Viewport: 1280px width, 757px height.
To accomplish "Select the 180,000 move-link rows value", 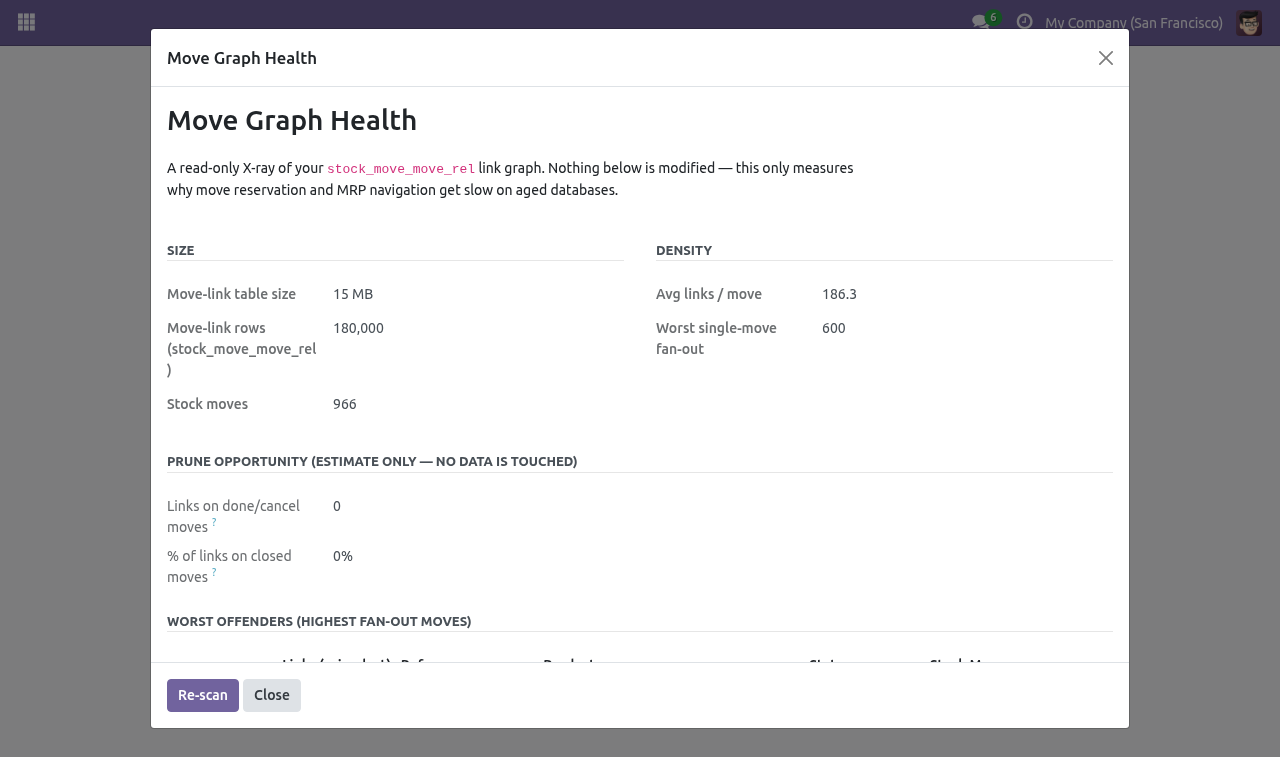I will coord(358,328).
